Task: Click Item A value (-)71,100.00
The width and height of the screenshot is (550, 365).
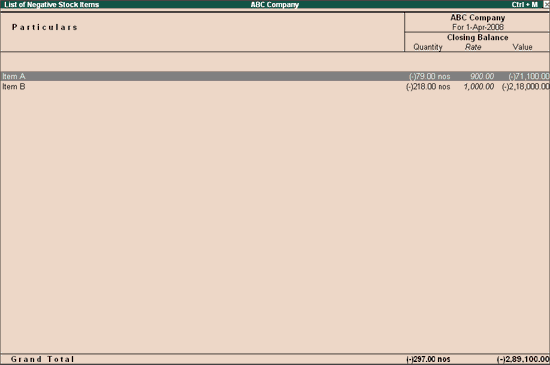Action: pyautogui.click(x=529, y=76)
